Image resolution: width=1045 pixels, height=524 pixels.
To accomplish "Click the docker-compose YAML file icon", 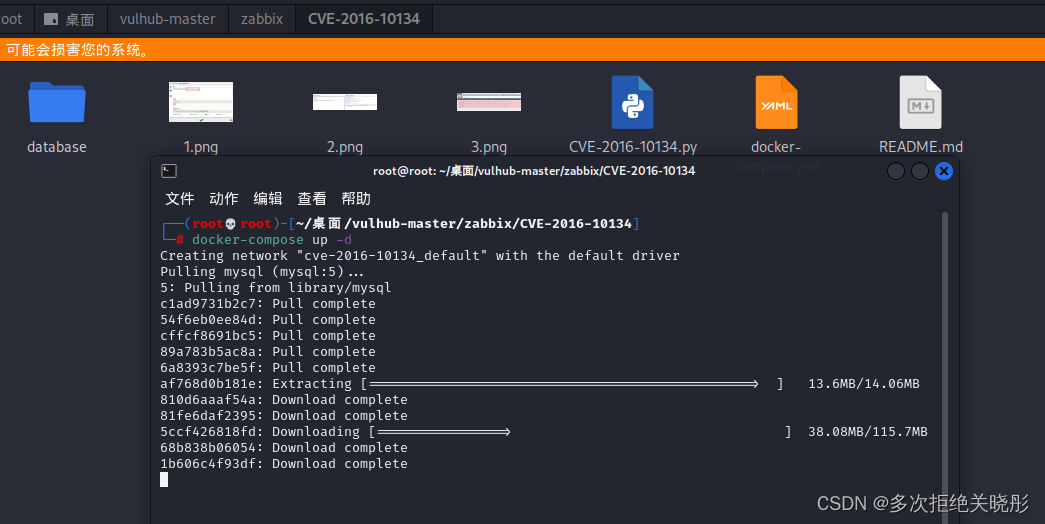I will pos(776,102).
